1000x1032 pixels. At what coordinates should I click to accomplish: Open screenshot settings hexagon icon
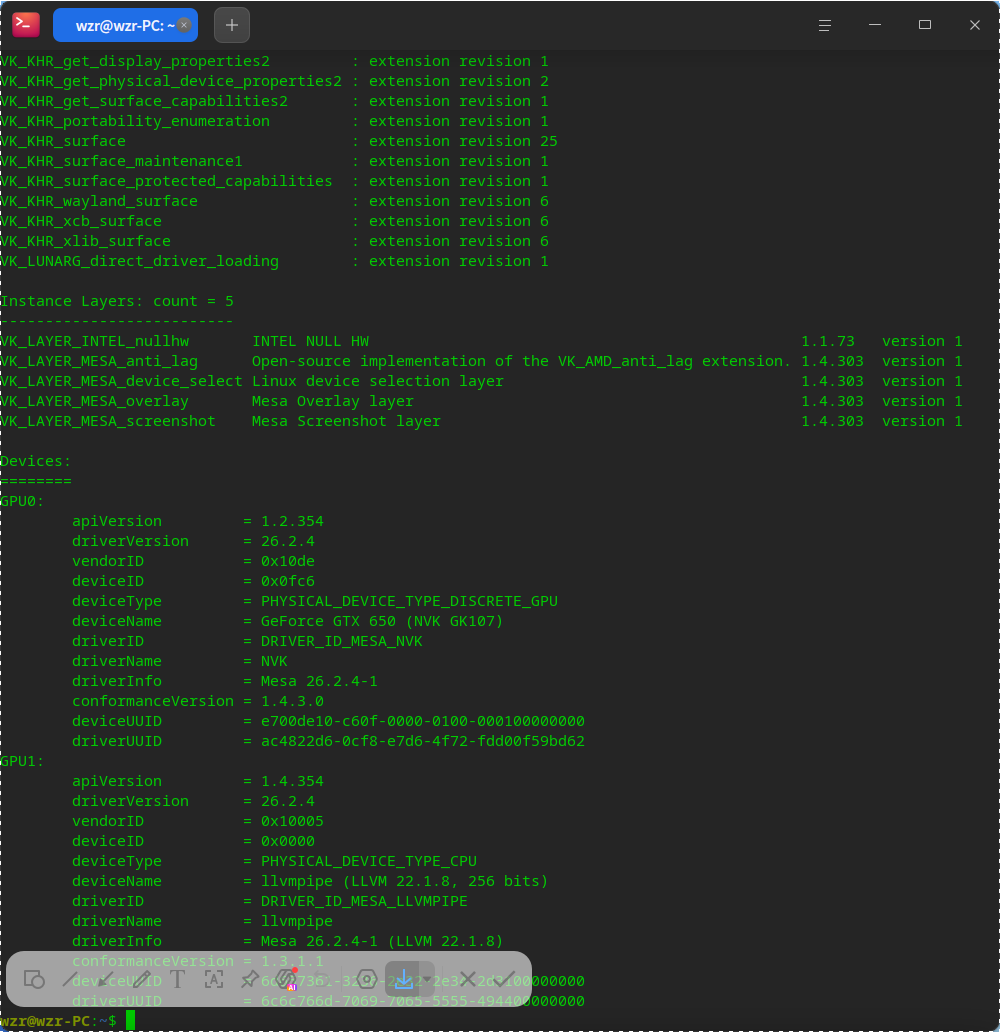[x=367, y=979]
